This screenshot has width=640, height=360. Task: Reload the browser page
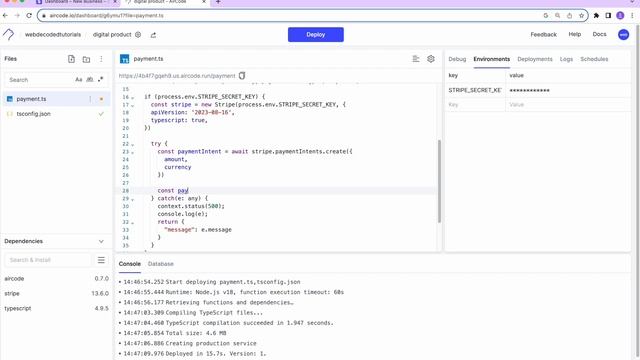29,16
